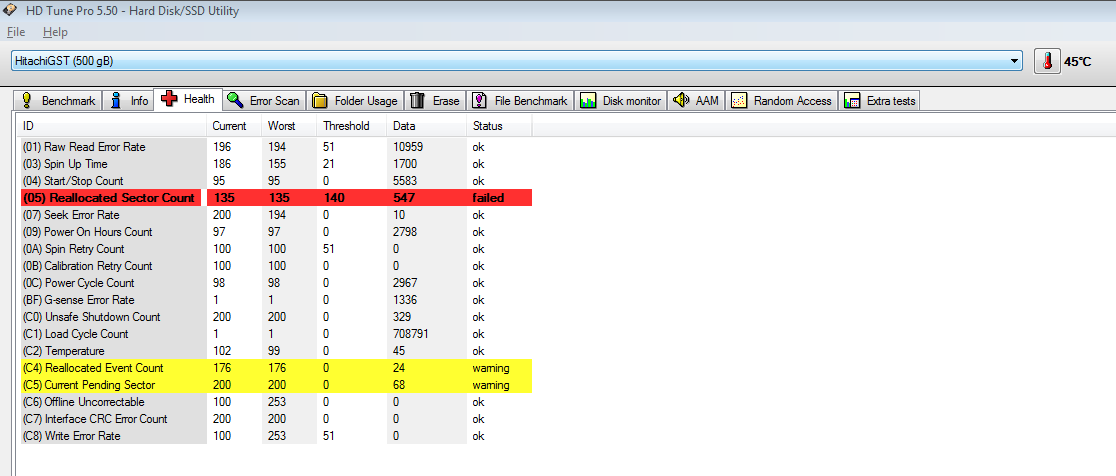Select the Spin Up Time row
This screenshot has width=1116, height=476.
(275, 164)
